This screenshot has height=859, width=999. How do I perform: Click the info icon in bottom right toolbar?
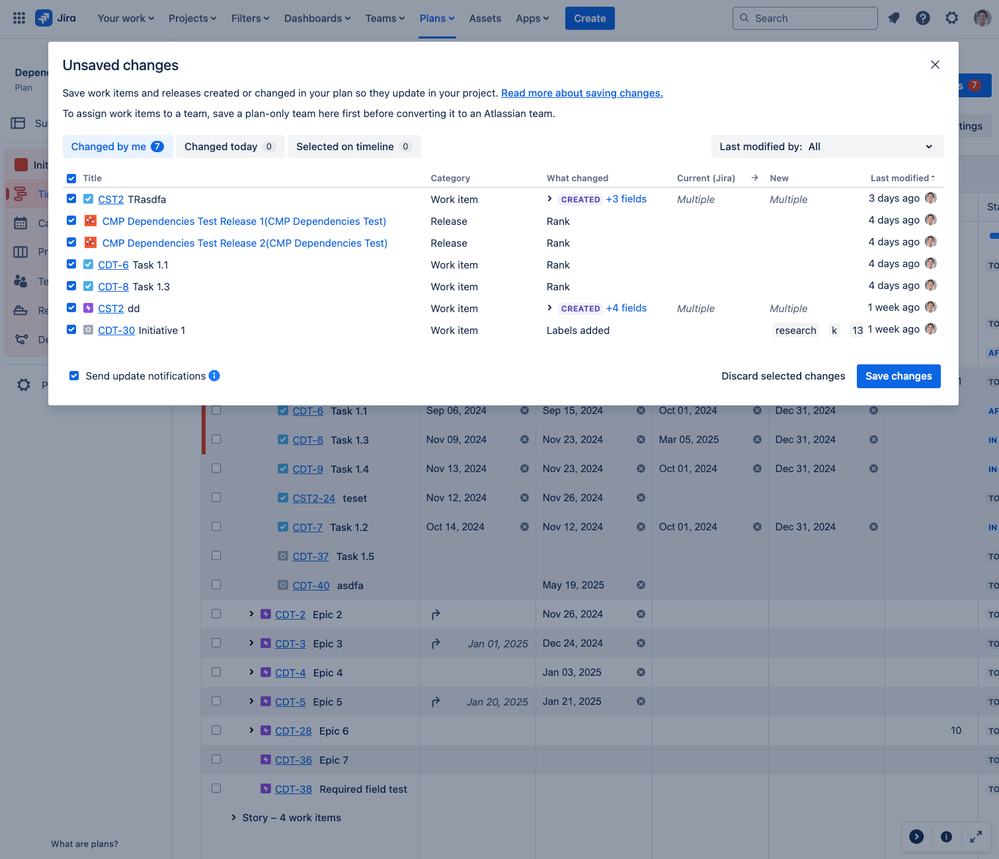pos(946,837)
